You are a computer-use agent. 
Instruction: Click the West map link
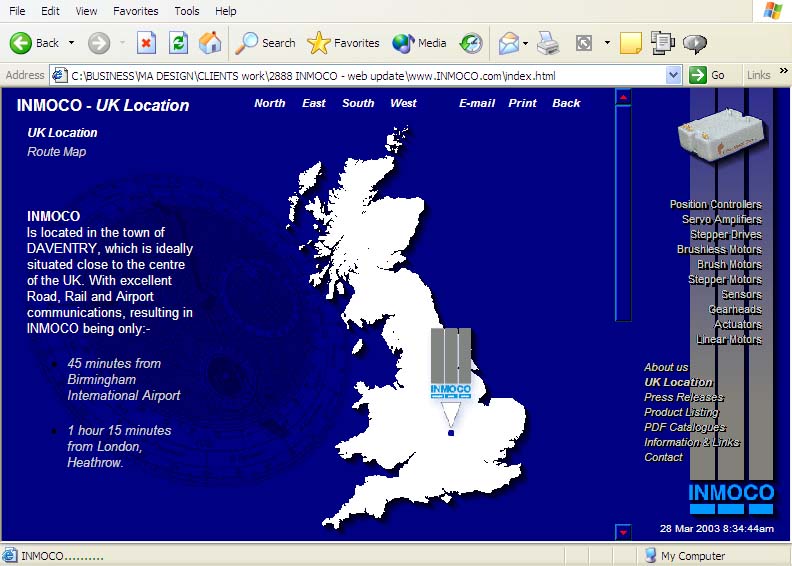tap(403, 103)
